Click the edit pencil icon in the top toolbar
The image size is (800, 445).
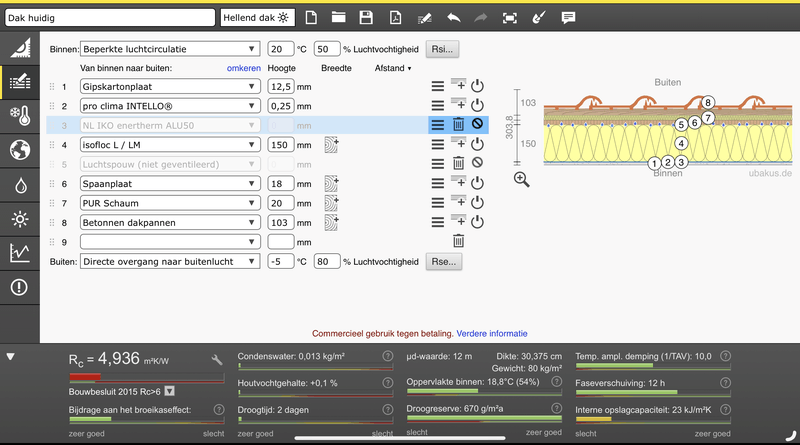(424, 18)
